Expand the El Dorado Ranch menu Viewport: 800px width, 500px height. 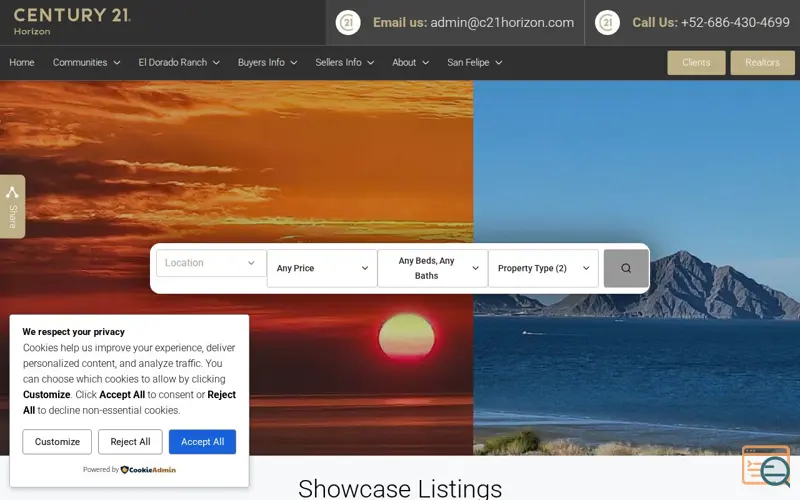(x=179, y=62)
